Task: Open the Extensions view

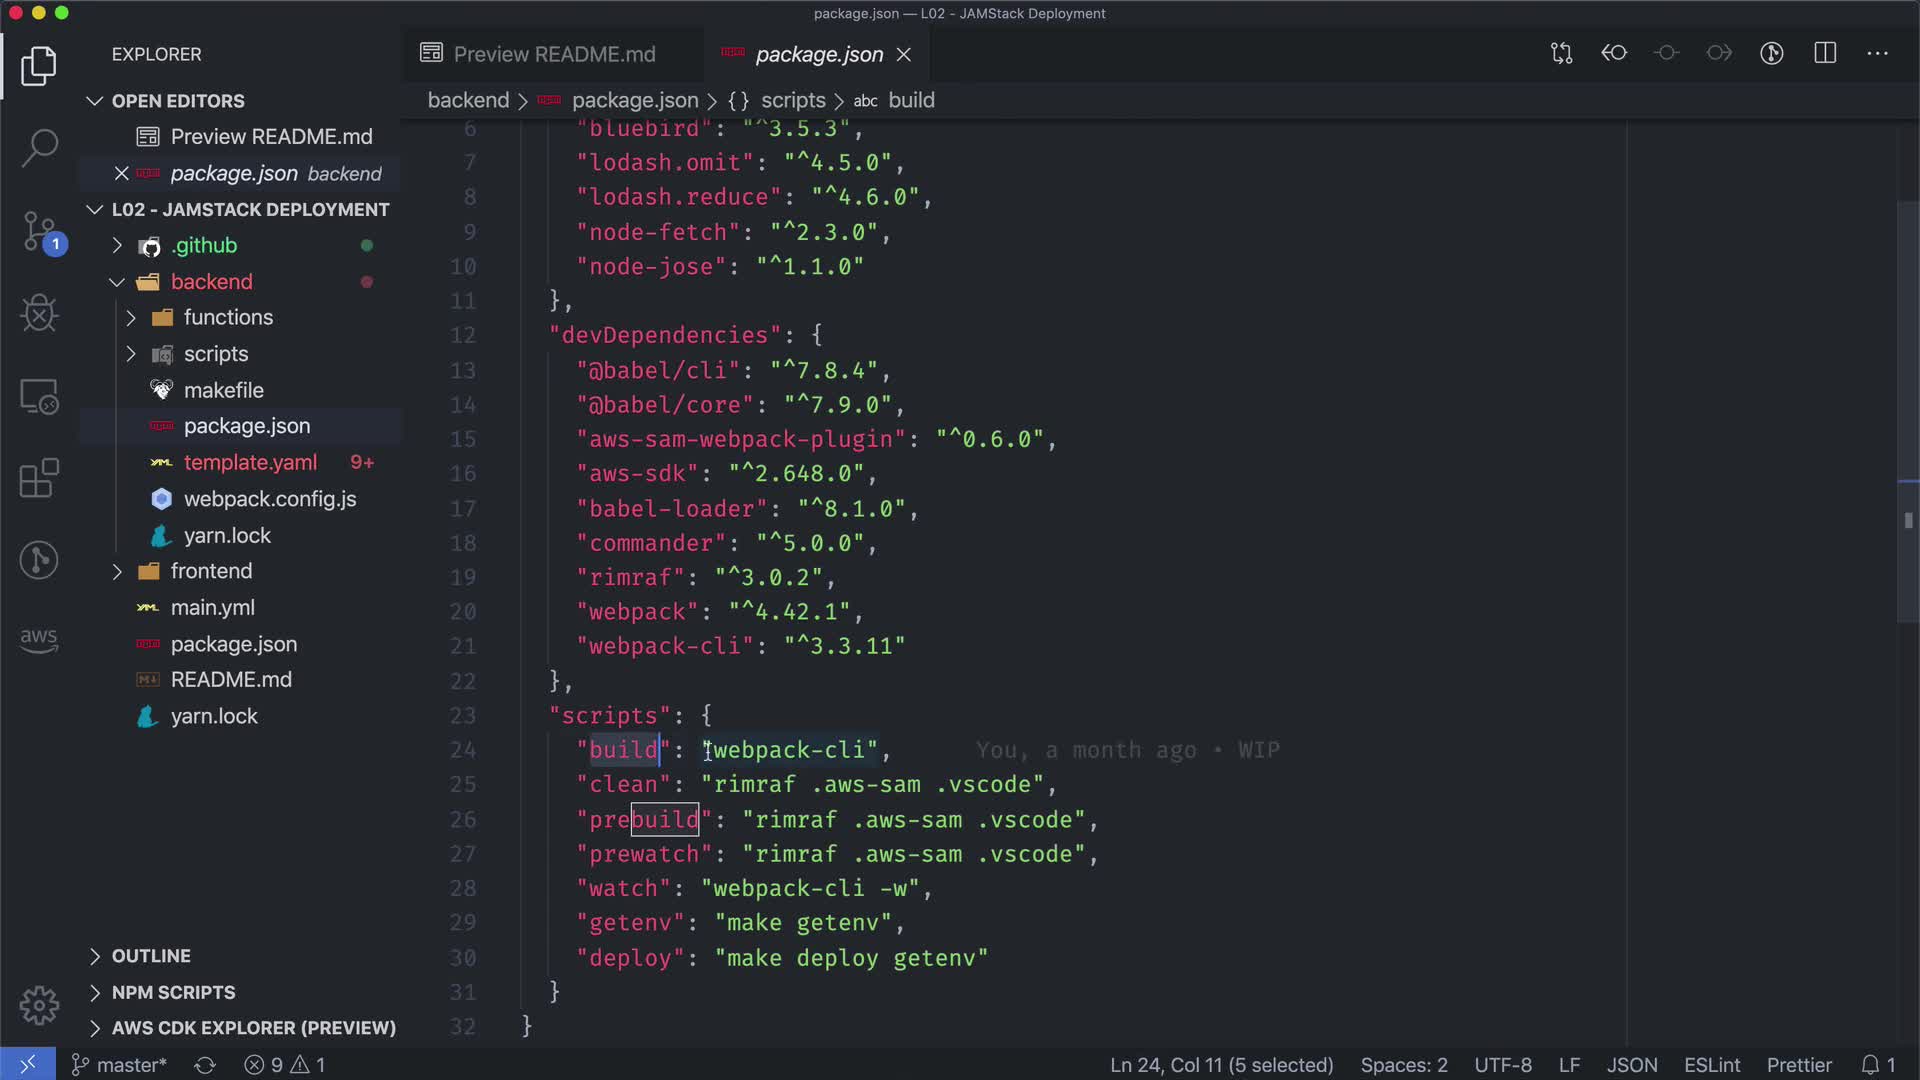Action: [x=39, y=478]
